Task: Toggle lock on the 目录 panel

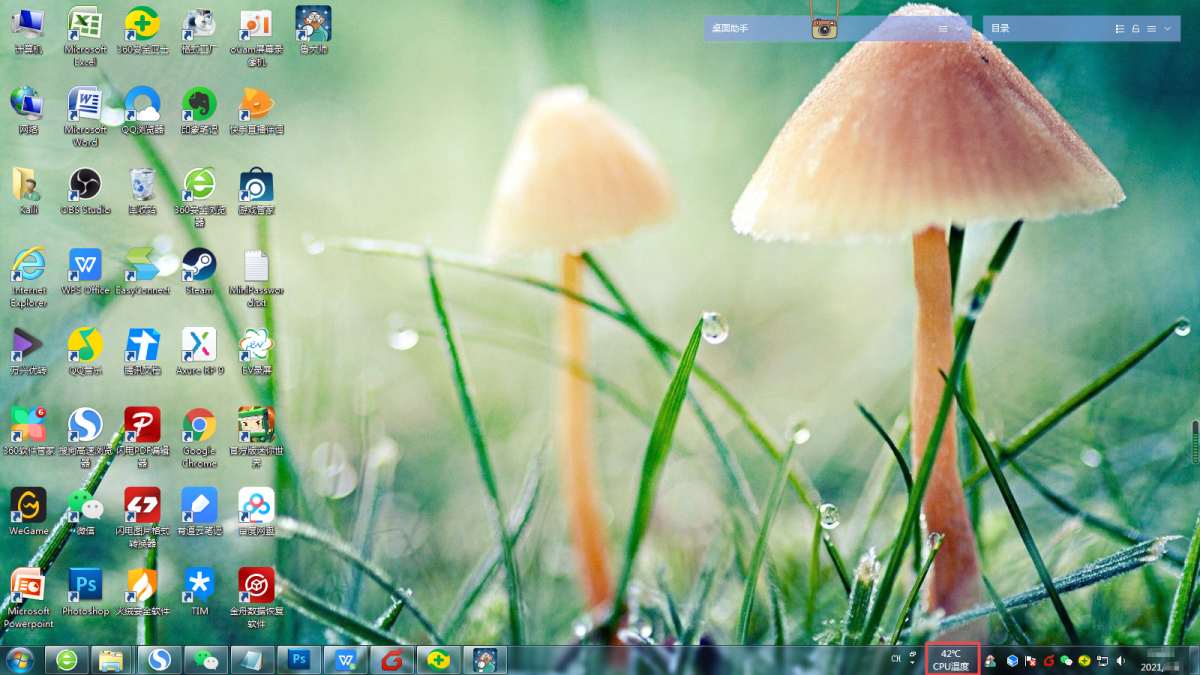Action: click(1136, 29)
